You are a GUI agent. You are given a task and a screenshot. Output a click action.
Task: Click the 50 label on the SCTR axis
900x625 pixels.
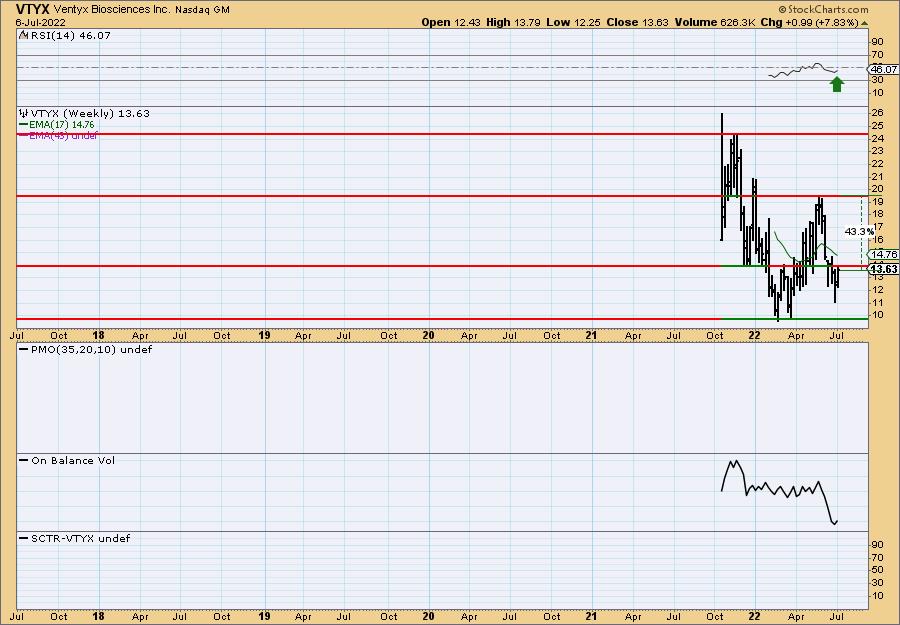(x=878, y=569)
